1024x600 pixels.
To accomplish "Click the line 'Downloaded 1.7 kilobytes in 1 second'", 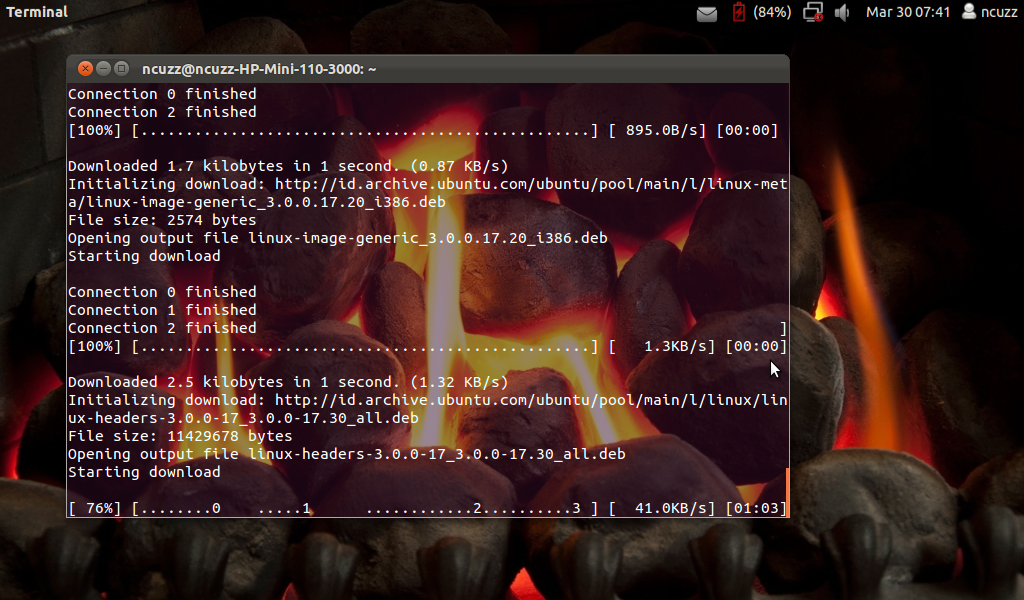I will pos(288,166).
